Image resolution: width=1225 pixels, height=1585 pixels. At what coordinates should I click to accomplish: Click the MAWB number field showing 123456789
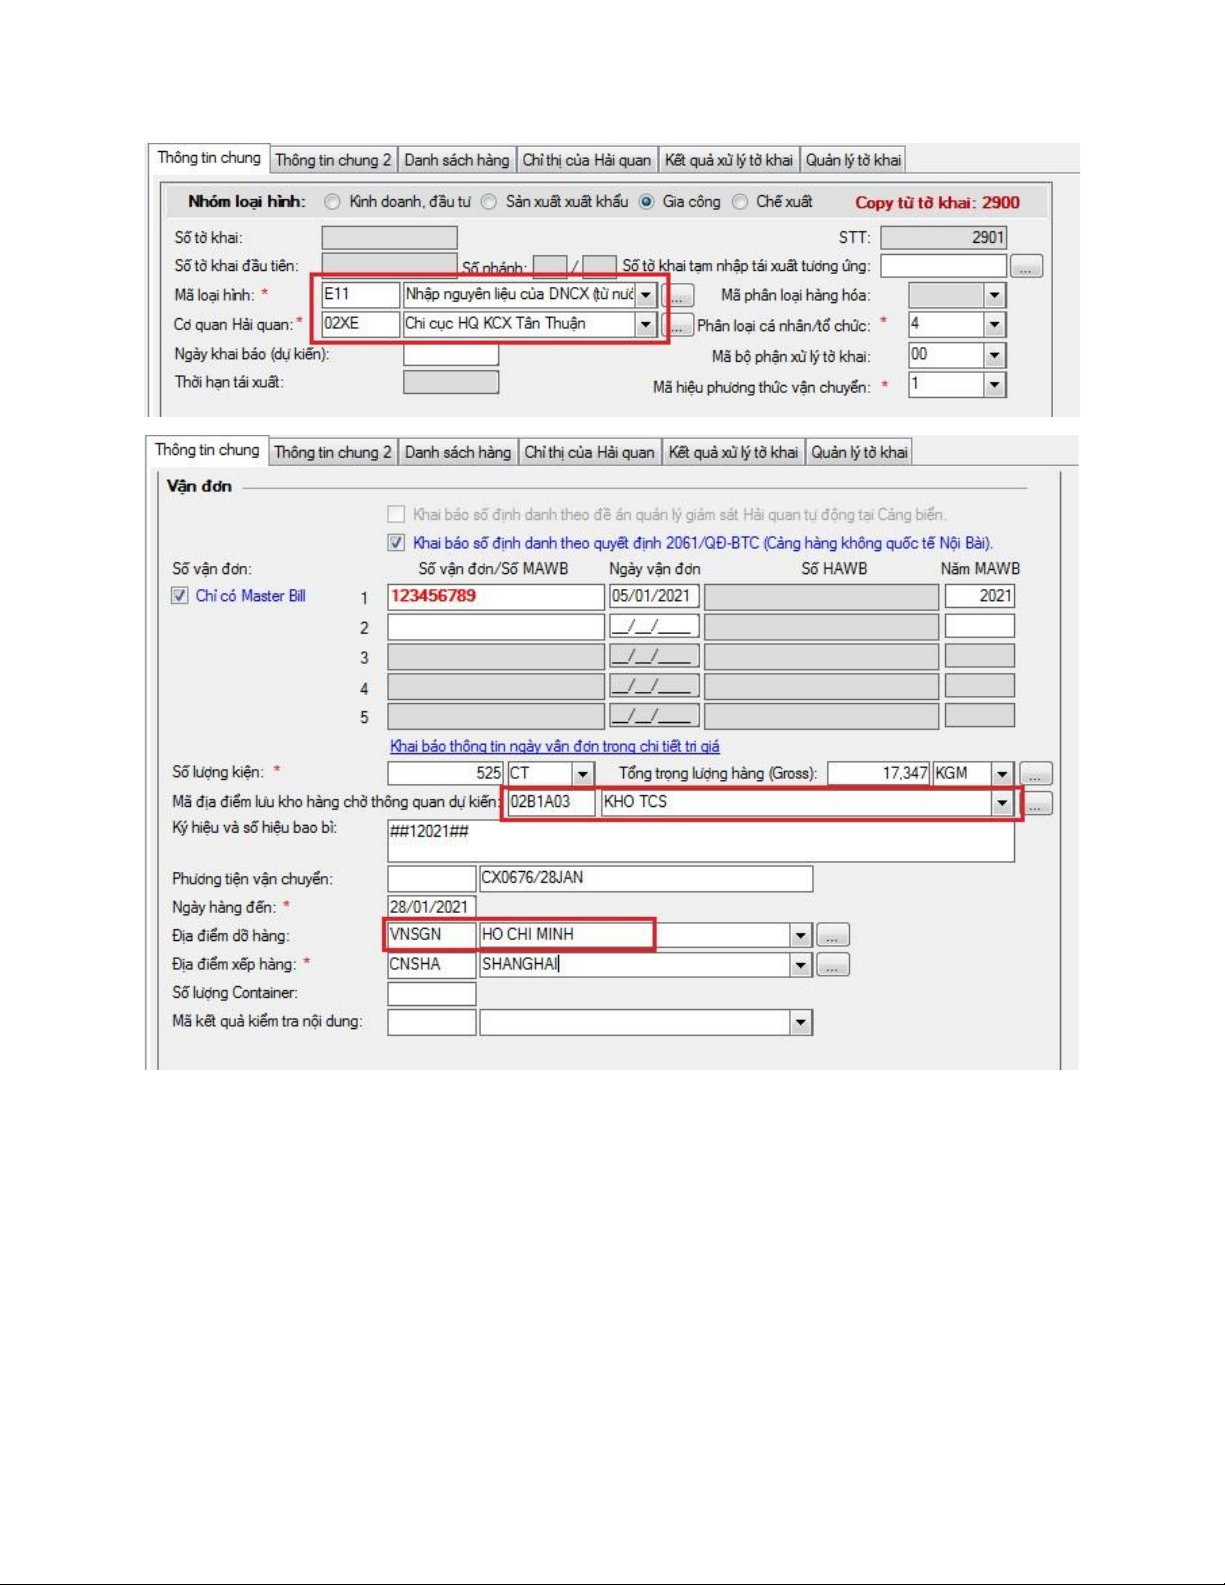(496, 597)
